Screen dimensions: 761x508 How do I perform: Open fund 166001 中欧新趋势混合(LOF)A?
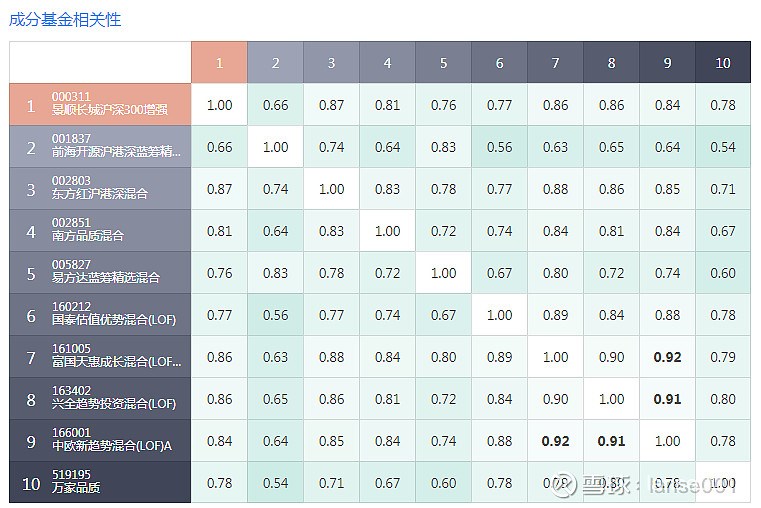click(100, 441)
